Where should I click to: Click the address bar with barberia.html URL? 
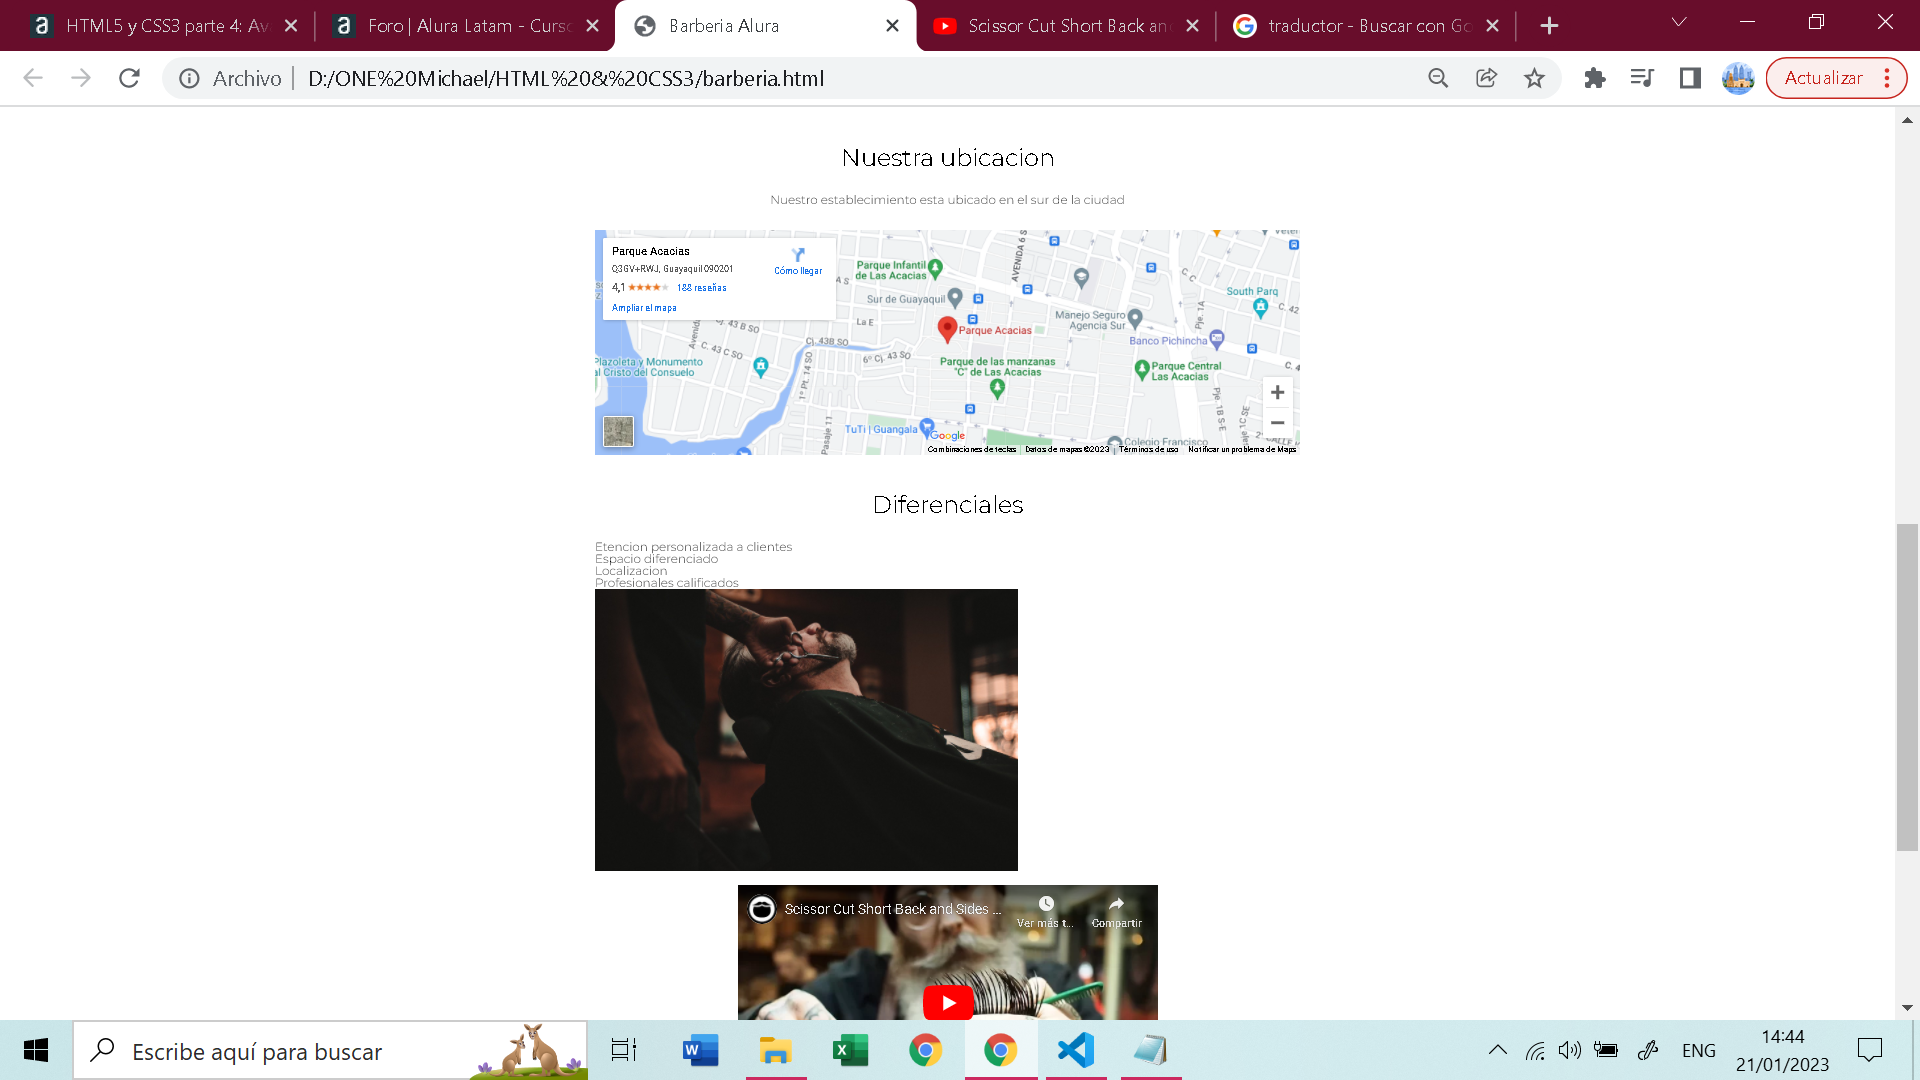click(860, 78)
